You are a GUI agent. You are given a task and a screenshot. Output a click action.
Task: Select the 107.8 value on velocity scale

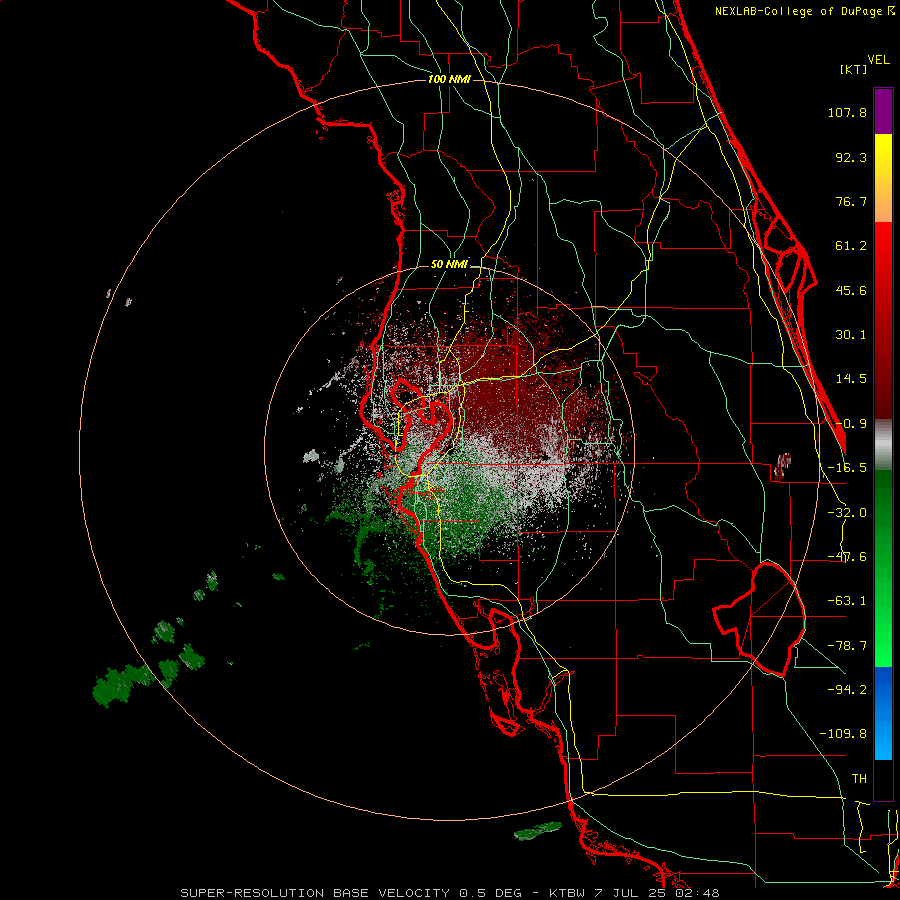coord(847,112)
